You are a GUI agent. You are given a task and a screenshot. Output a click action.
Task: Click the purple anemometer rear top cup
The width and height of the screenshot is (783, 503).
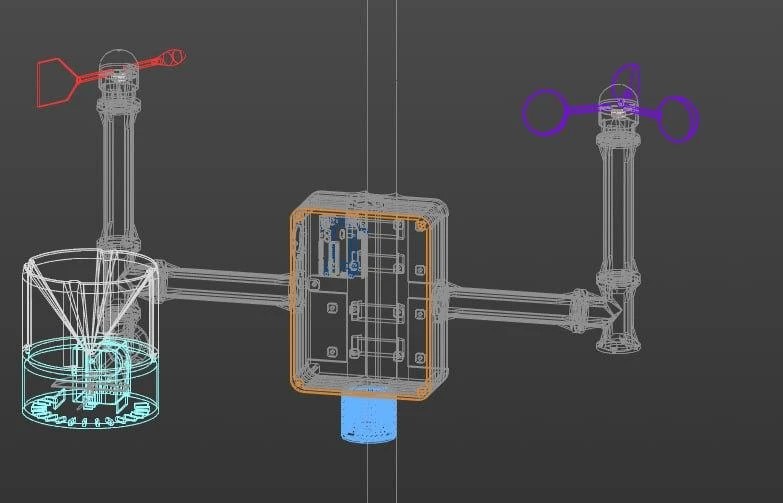[626, 78]
